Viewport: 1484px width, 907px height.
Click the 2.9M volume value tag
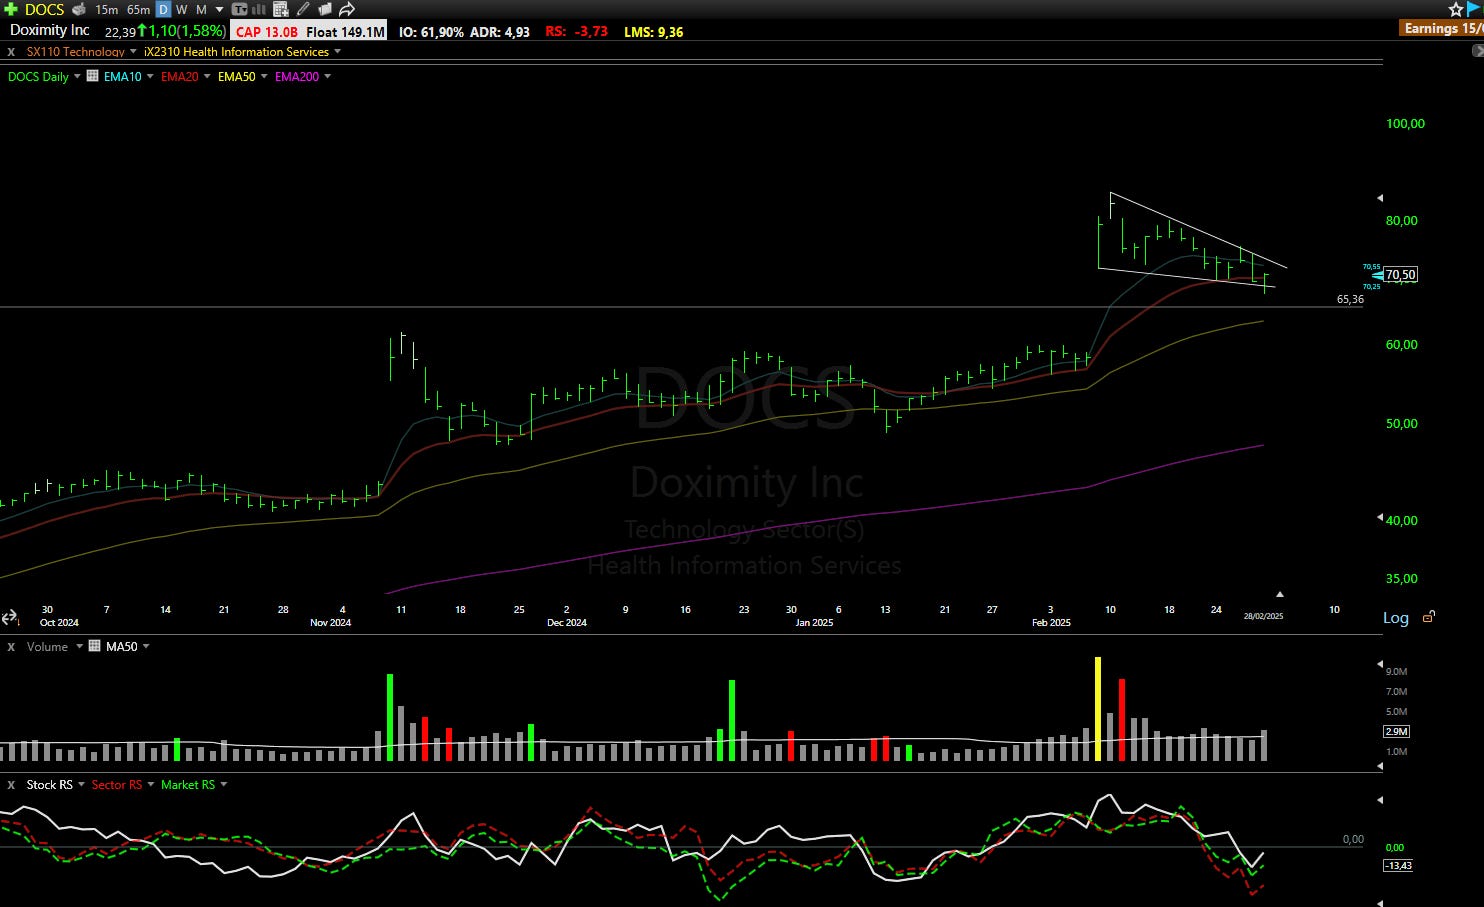1397,732
